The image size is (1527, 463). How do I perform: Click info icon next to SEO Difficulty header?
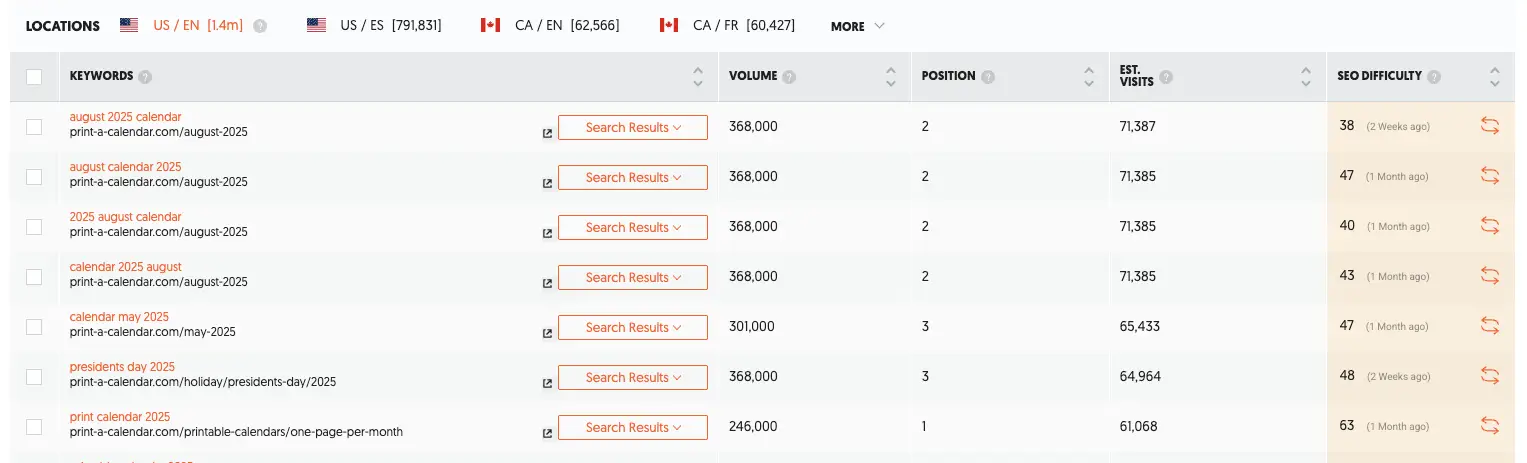[x=1434, y=77]
